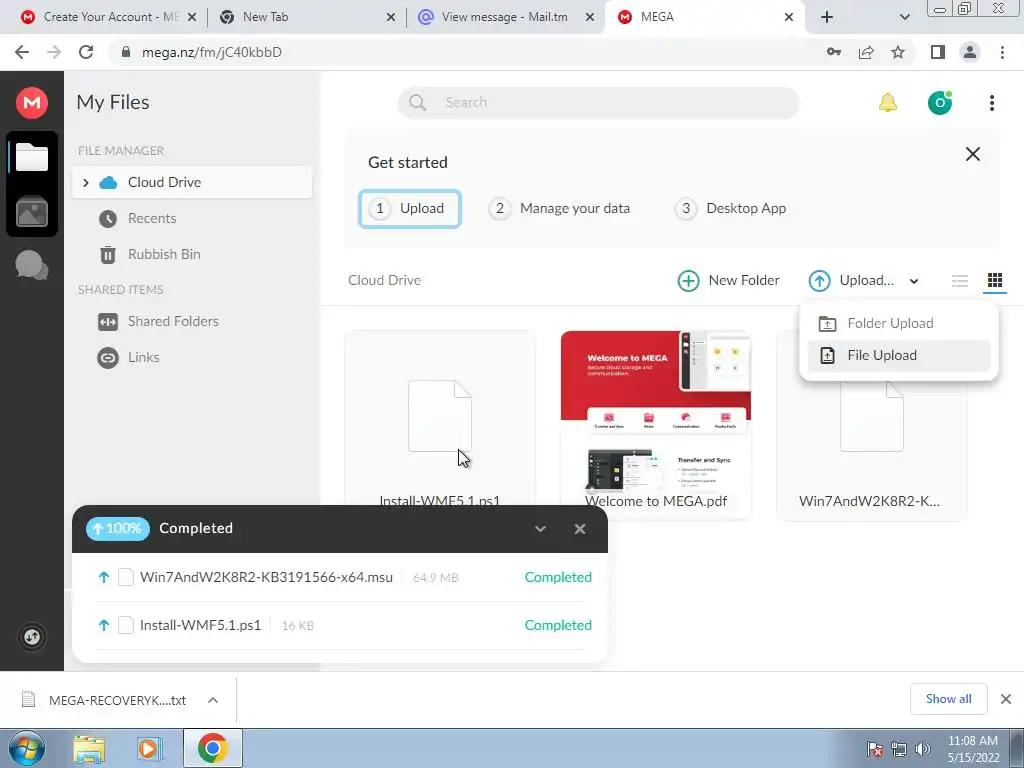Select Cloud Drive in sidebar
The image size is (1024, 768).
(x=192, y=182)
